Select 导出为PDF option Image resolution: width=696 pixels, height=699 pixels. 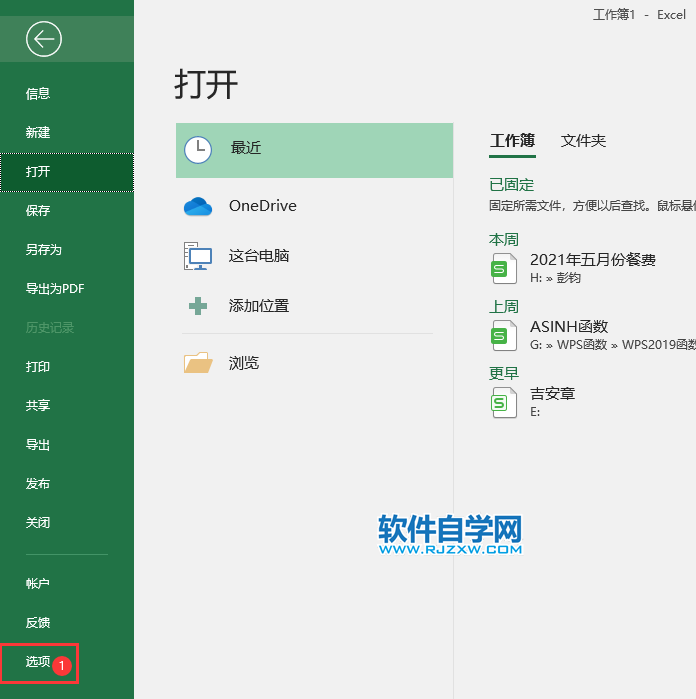[67, 289]
